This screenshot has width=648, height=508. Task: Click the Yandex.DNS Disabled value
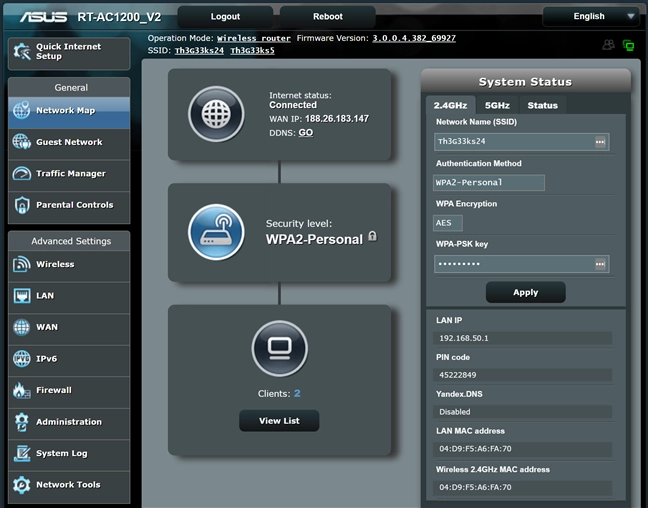(522, 412)
